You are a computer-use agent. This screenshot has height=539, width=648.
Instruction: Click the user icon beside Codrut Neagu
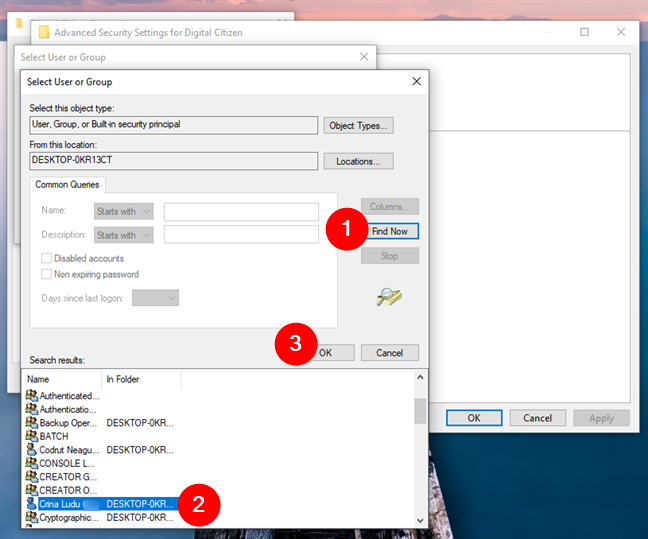[x=31, y=449]
